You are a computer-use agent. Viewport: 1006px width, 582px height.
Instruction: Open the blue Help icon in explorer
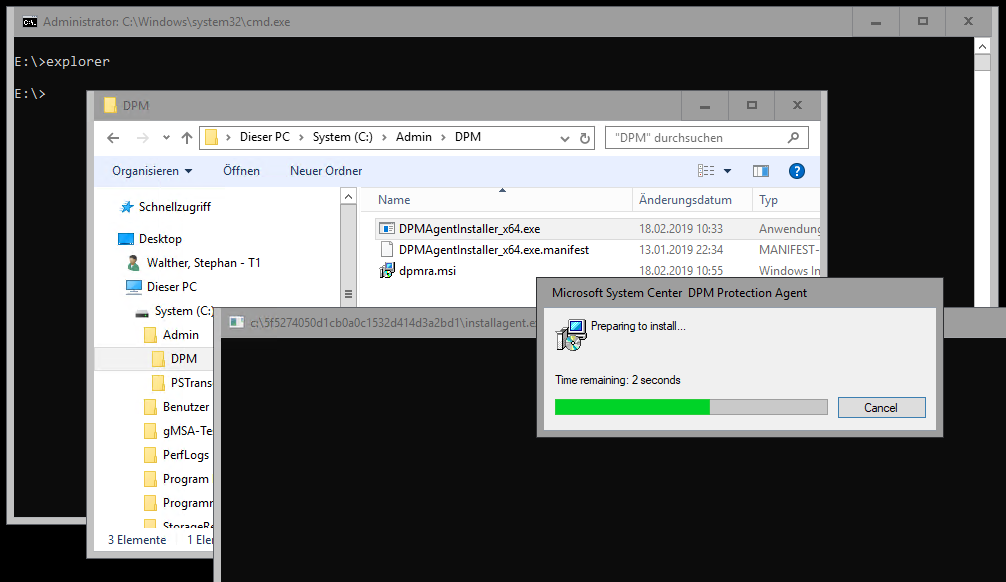[797, 171]
